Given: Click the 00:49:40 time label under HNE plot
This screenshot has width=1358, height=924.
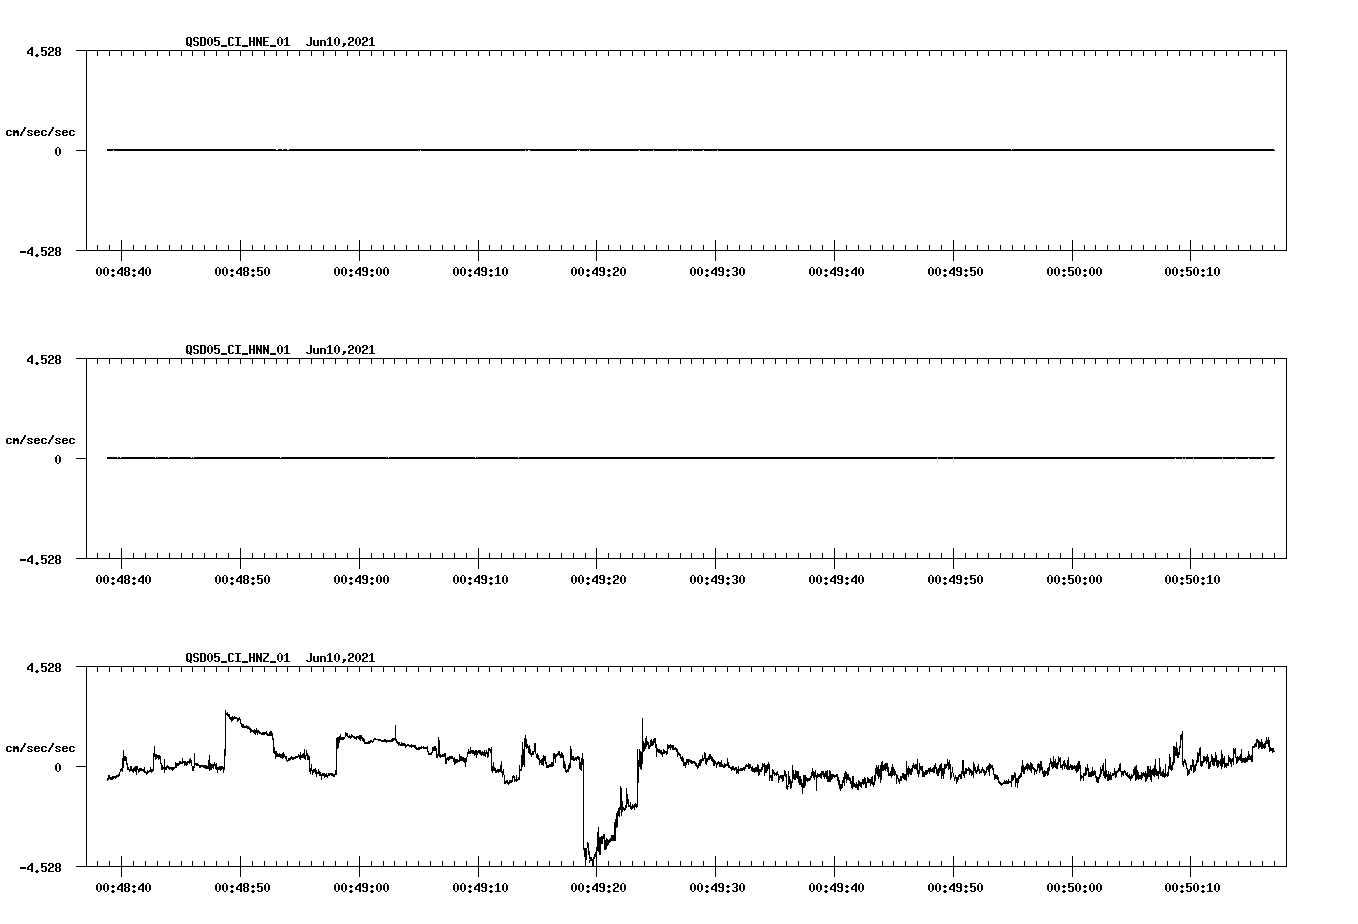Looking at the screenshot, I should click(836, 271).
